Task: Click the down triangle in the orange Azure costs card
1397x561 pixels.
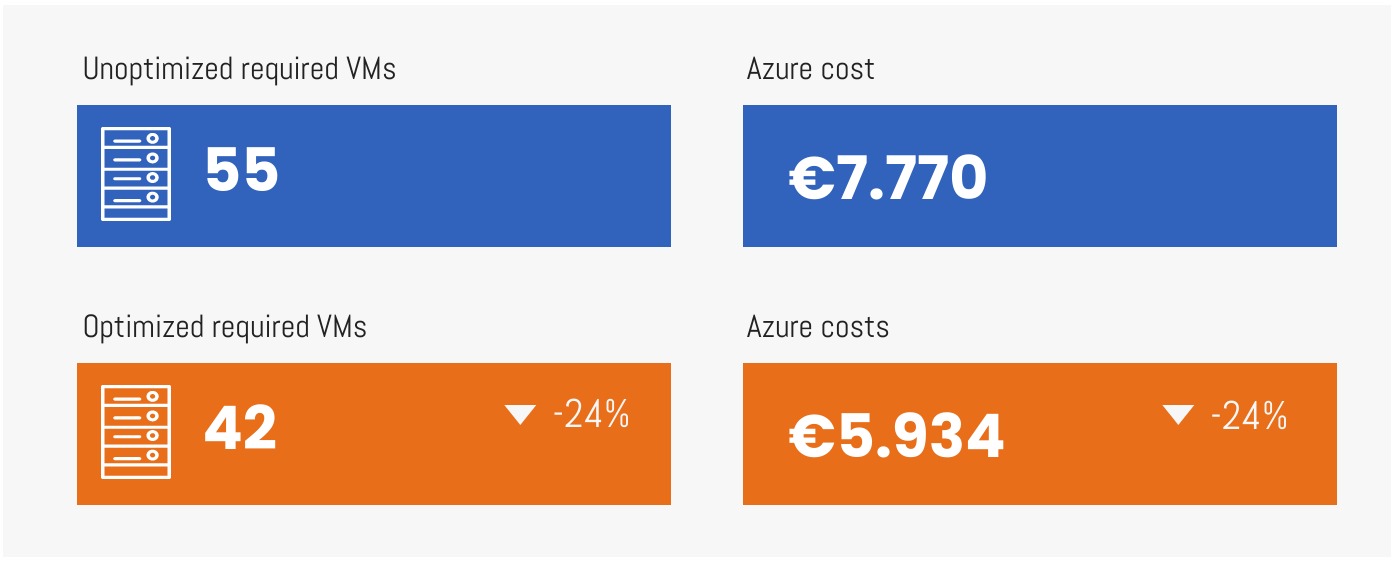Action: [1178, 414]
